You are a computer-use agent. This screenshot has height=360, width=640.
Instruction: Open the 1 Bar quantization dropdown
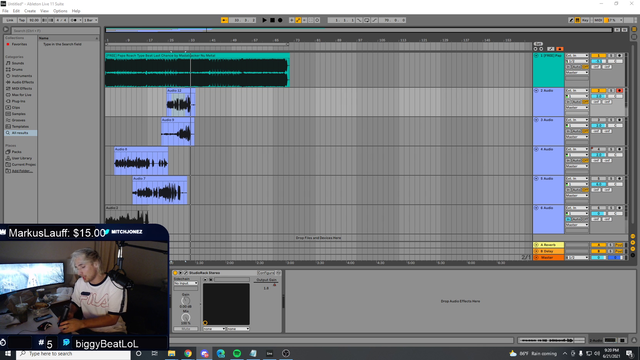click(91, 20)
